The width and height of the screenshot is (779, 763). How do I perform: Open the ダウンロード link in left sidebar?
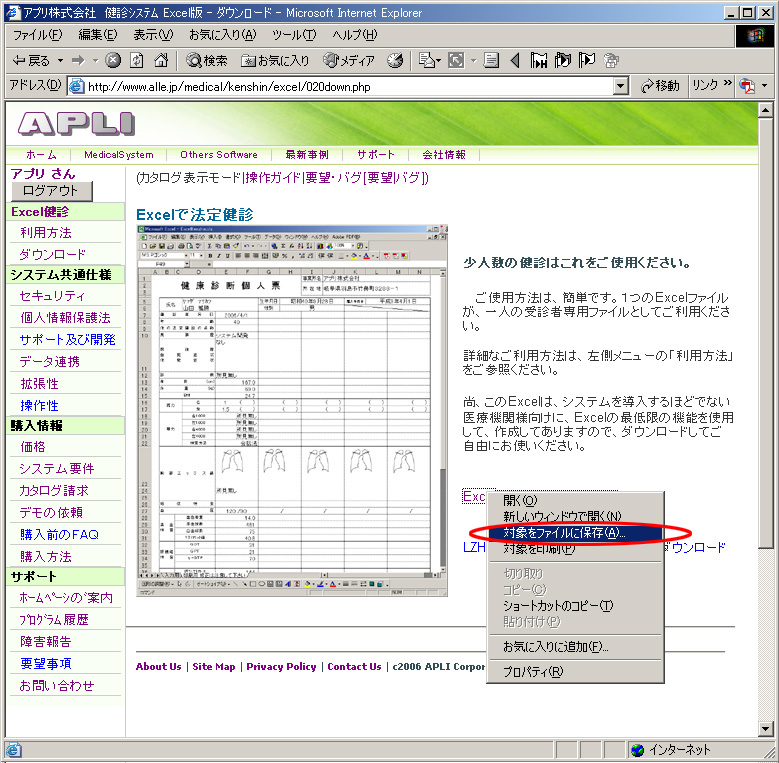pyautogui.click(x=52, y=254)
